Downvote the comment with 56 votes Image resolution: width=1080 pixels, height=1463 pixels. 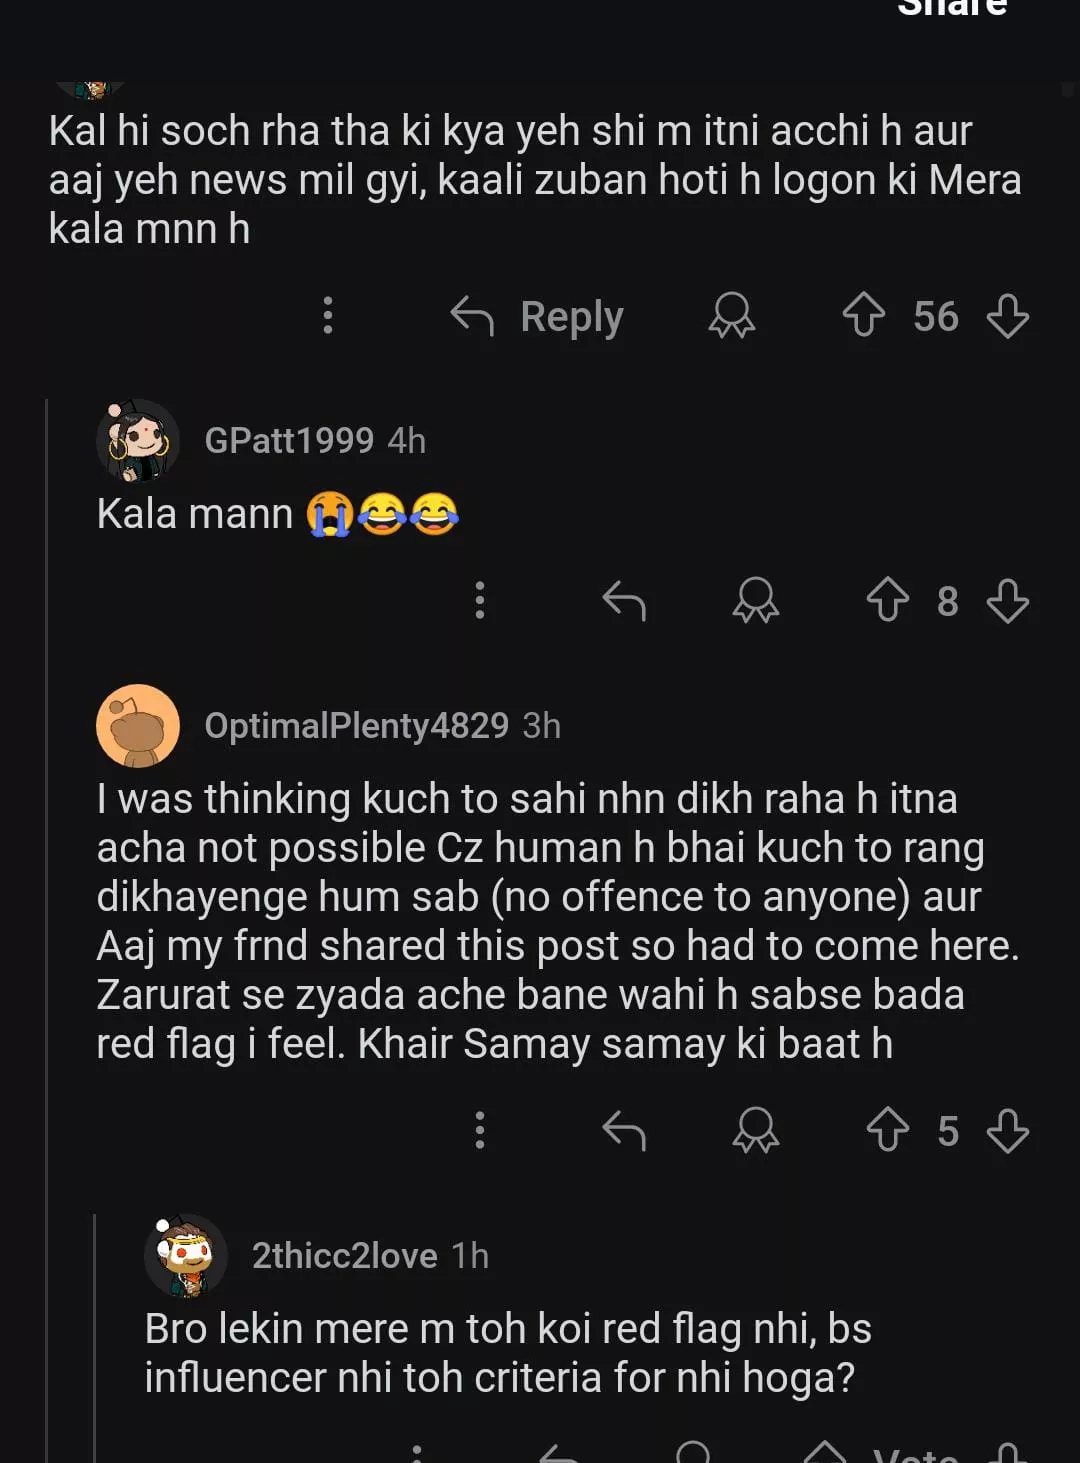coord(1007,316)
